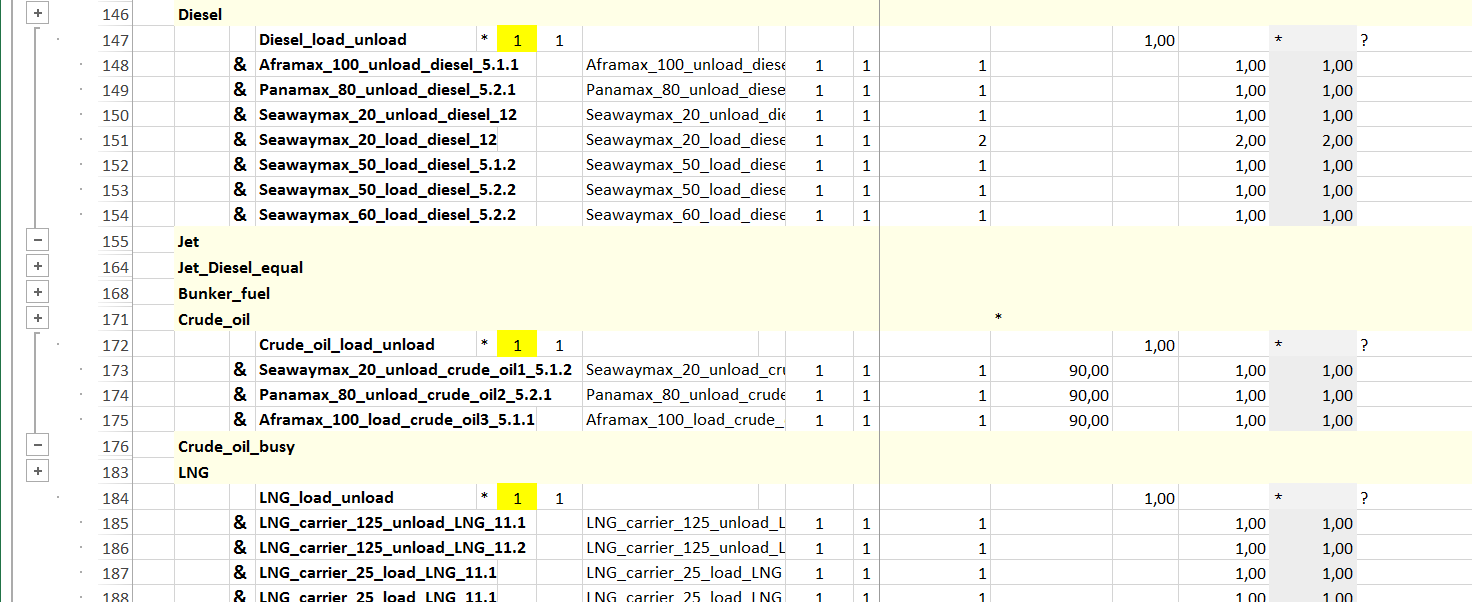The height and width of the screenshot is (602, 1472).
Task: Click row header 147
Action: (x=116, y=40)
